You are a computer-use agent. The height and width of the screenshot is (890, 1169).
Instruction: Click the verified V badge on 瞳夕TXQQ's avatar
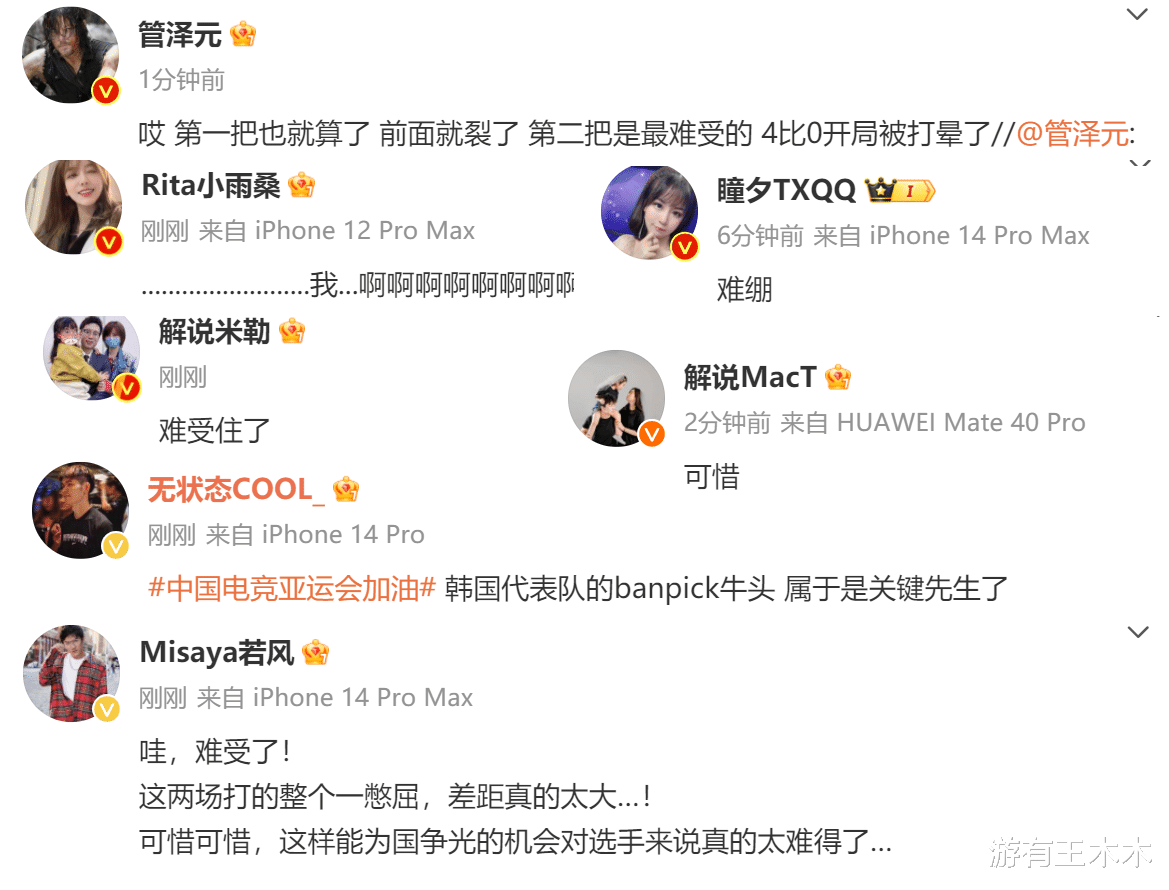[684, 246]
